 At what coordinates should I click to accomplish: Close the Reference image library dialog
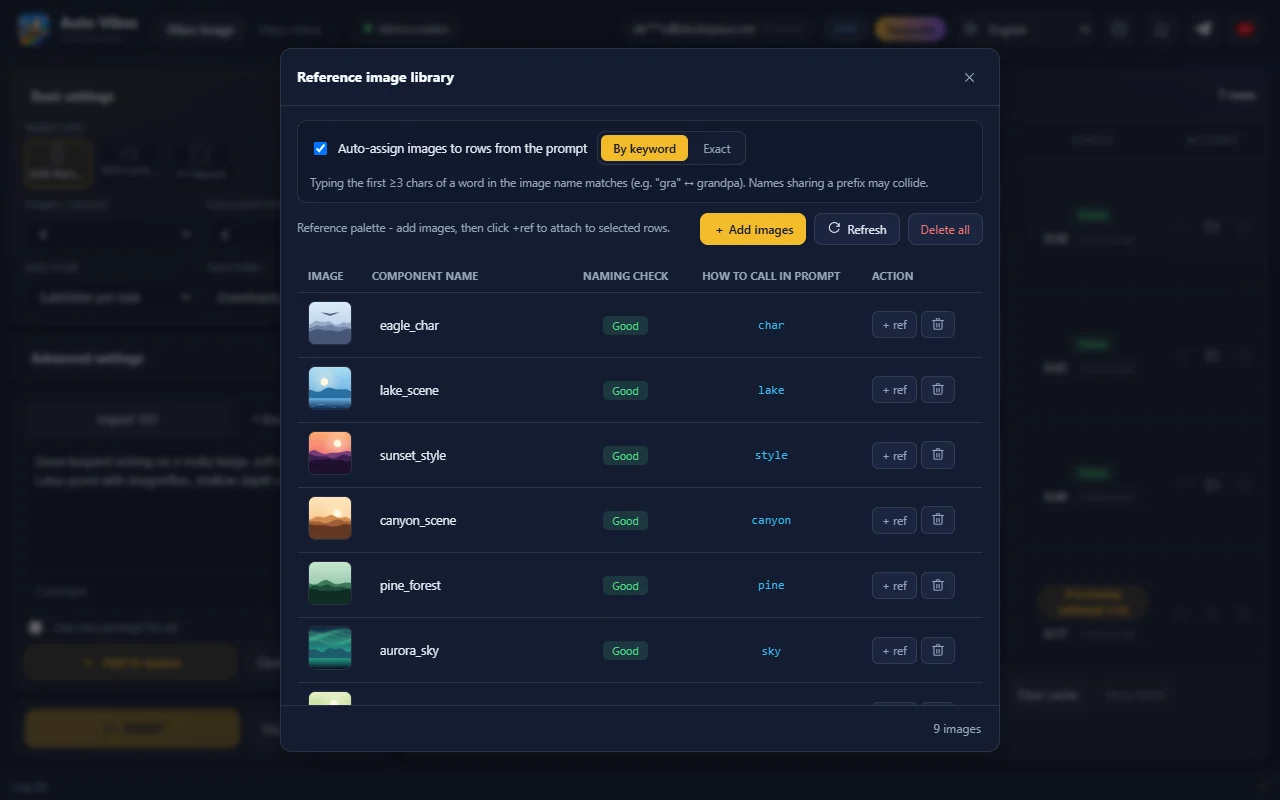969,77
